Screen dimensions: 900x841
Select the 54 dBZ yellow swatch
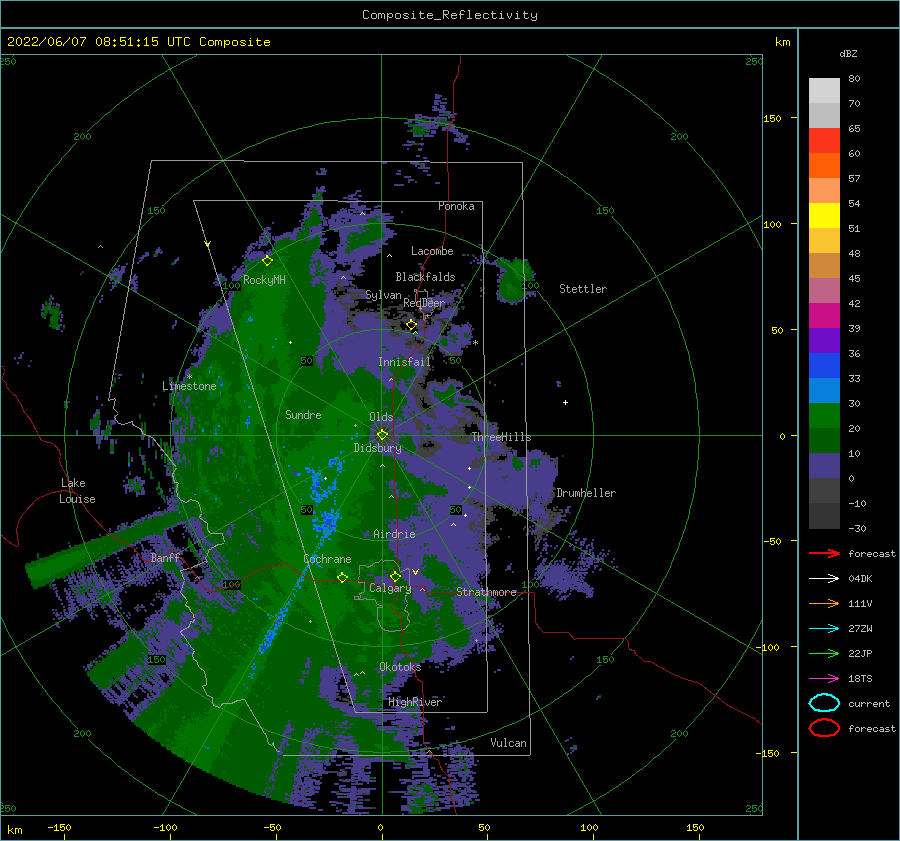(x=824, y=215)
